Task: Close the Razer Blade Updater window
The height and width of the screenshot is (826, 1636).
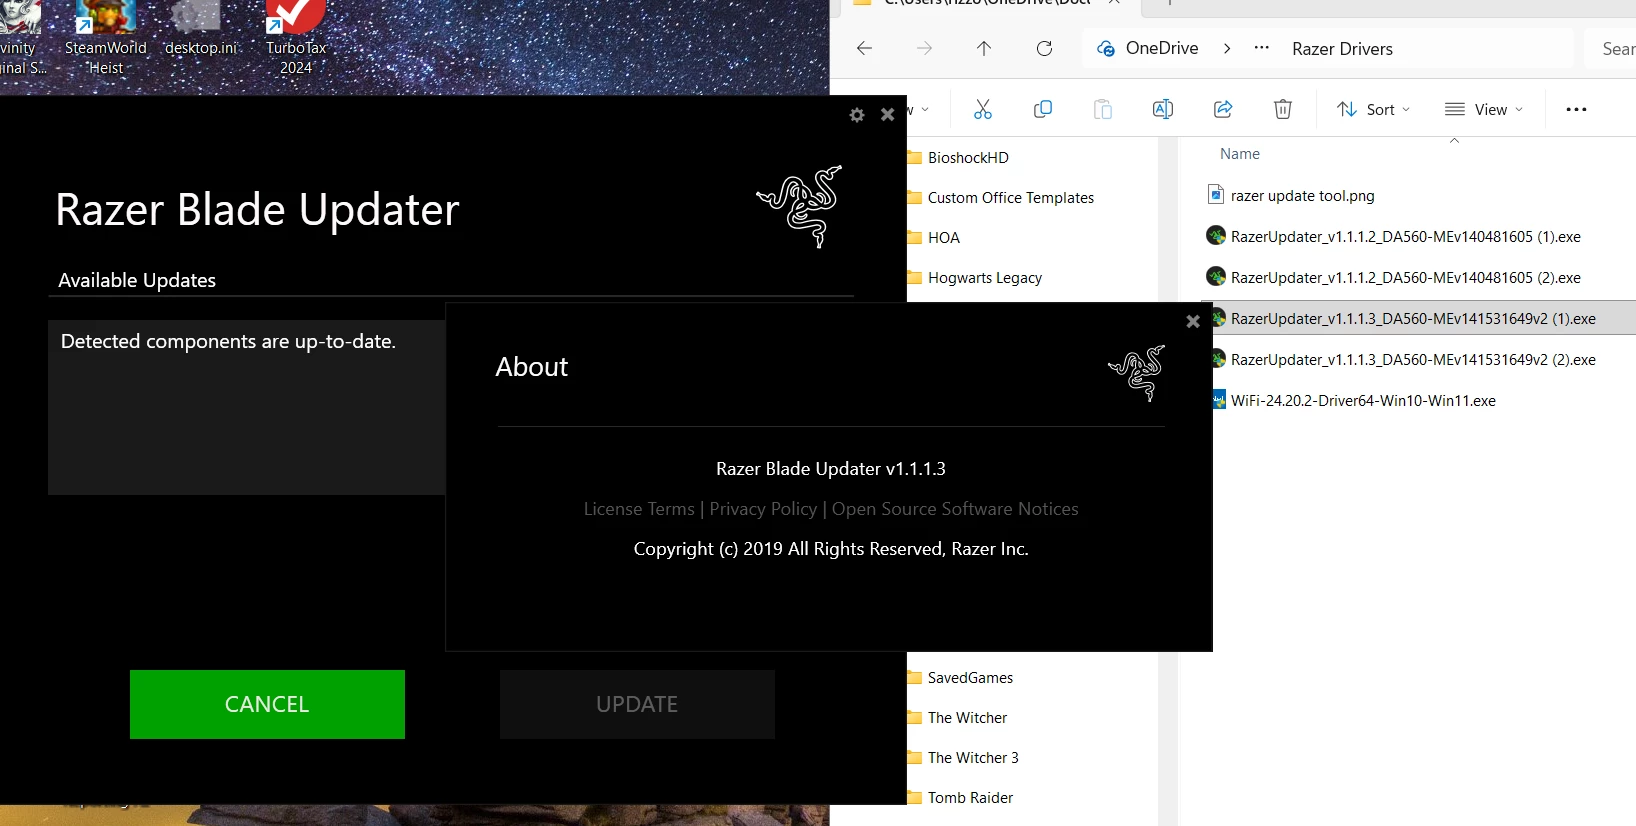Action: pyautogui.click(x=887, y=115)
